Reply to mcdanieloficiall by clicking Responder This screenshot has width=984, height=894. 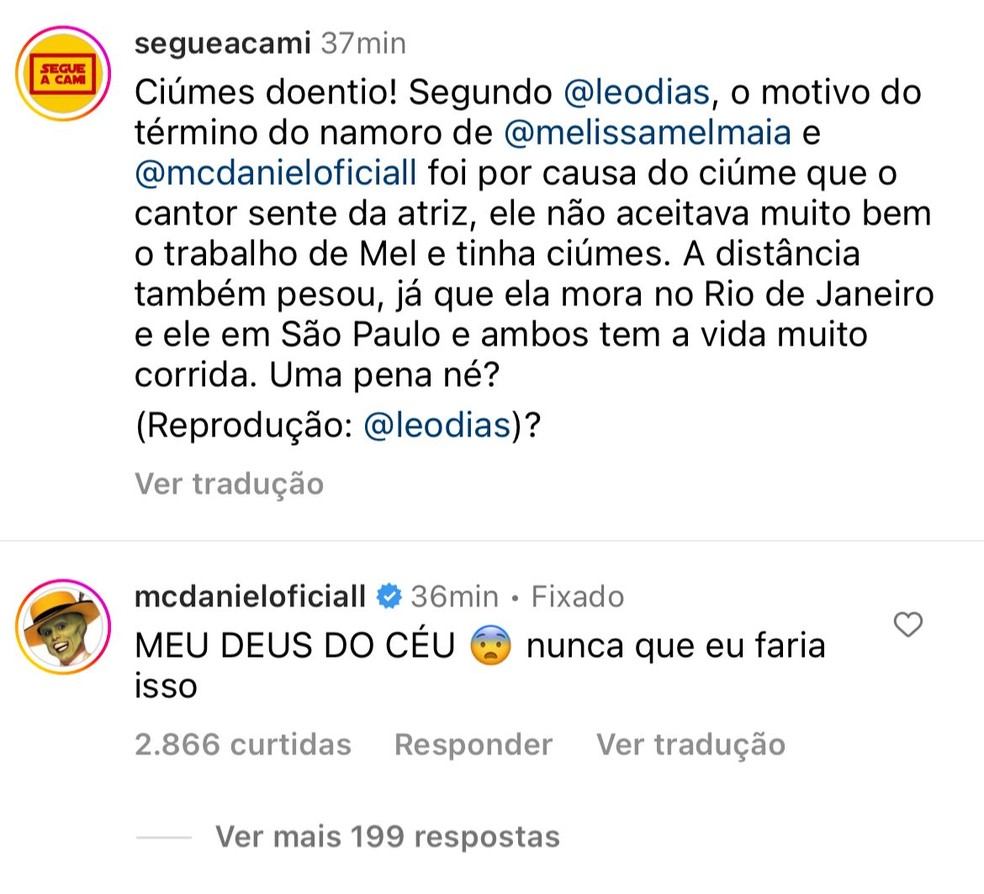pyautogui.click(x=473, y=744)
